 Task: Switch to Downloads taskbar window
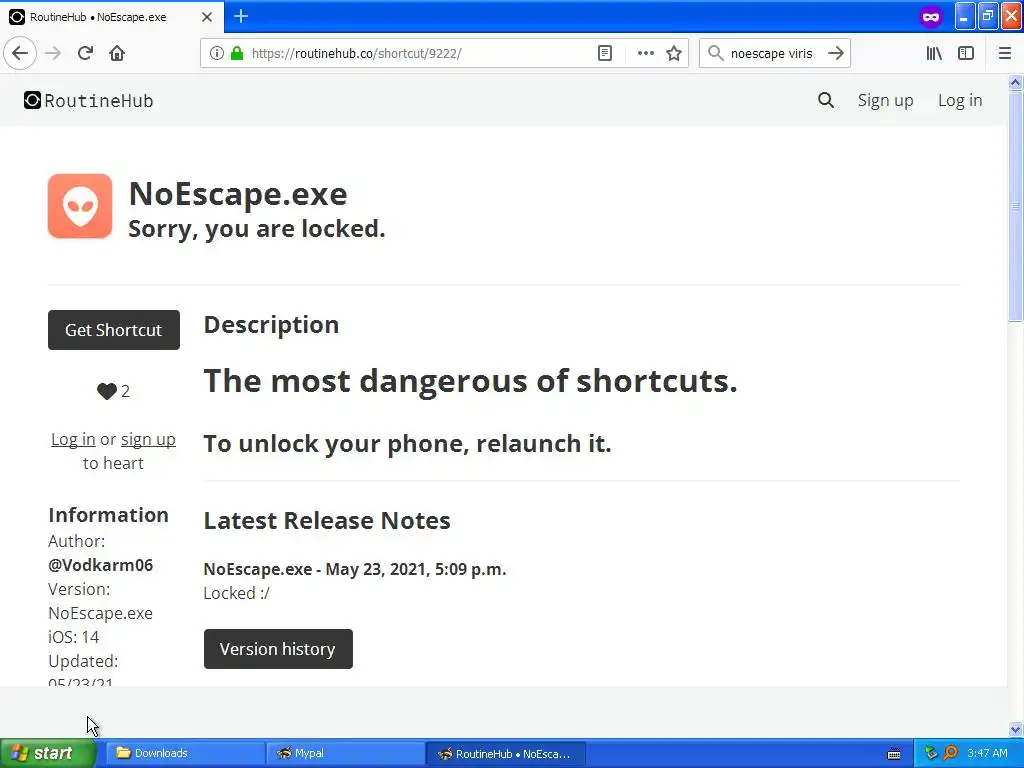click(185, 754)
